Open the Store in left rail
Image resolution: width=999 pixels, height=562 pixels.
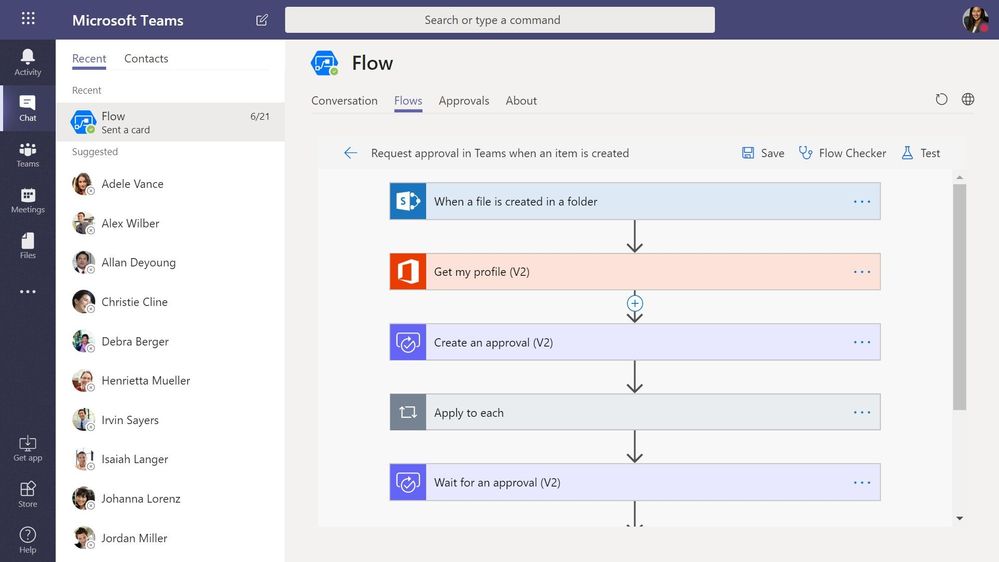pyautogui.click(x=27, y=494)
